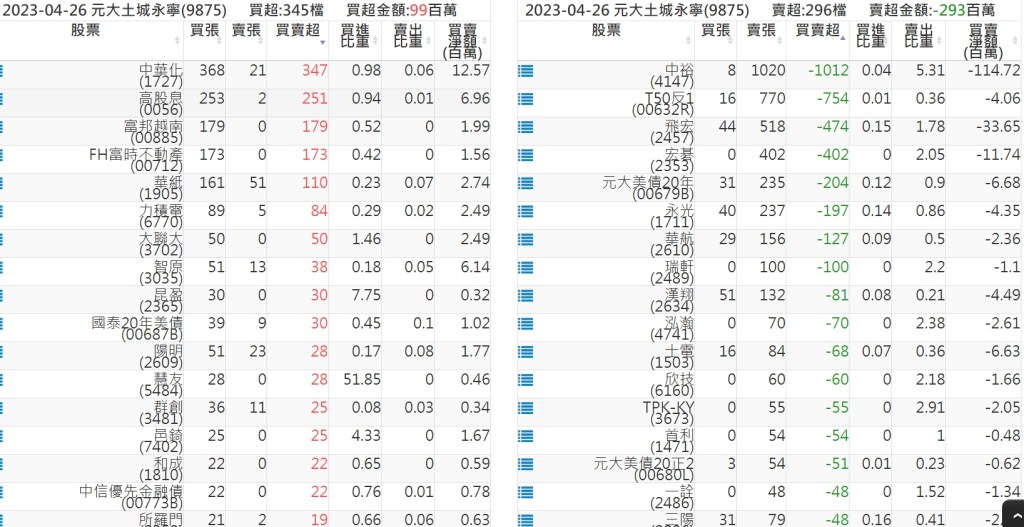Click the list icon beside 華航 (2610)
Screen dimensions: 1024x527
pos(525,239)
